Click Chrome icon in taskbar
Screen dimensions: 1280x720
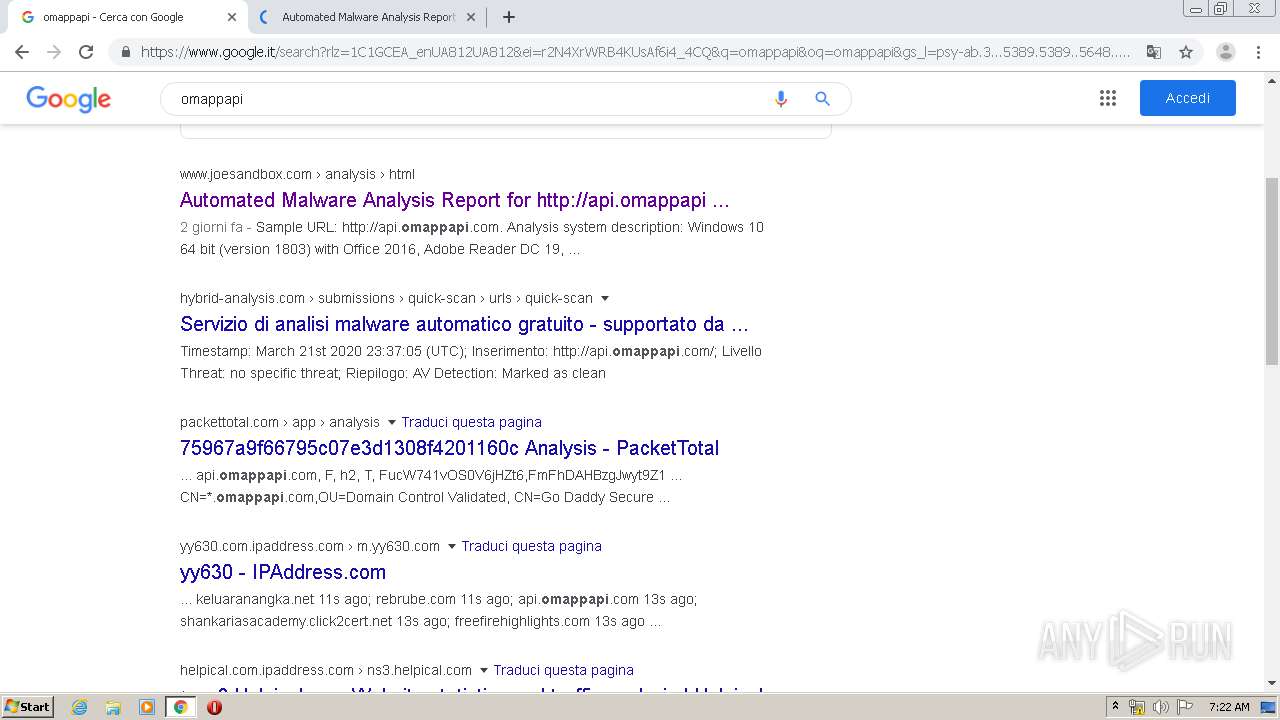point(180,707)
